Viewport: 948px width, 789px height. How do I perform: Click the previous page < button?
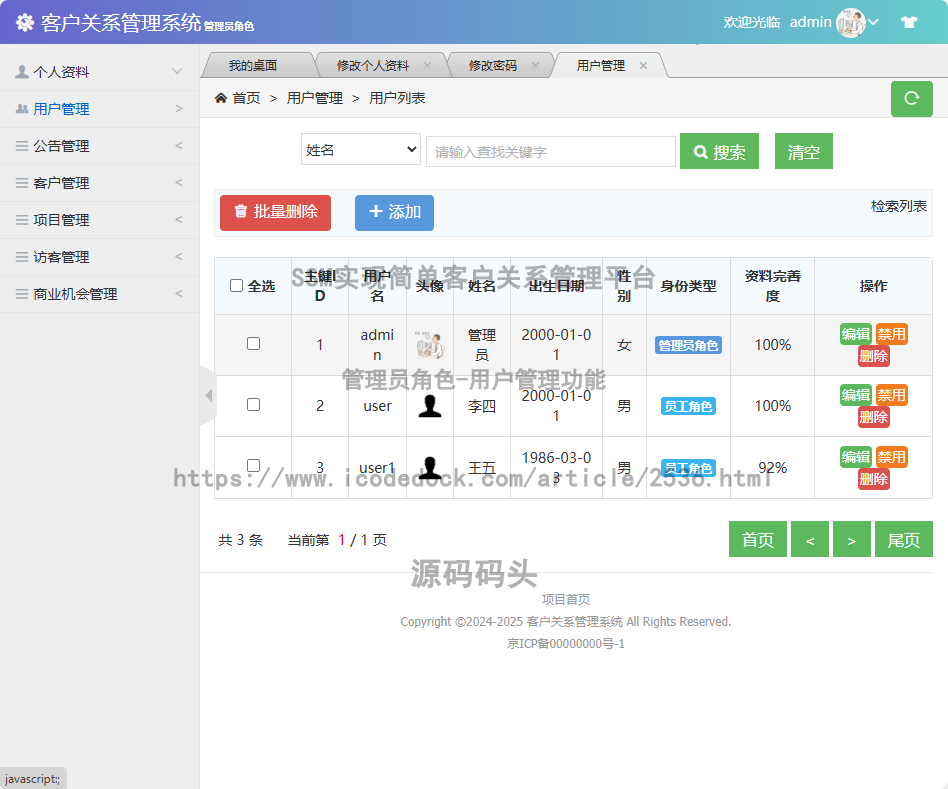pos(810,539)
